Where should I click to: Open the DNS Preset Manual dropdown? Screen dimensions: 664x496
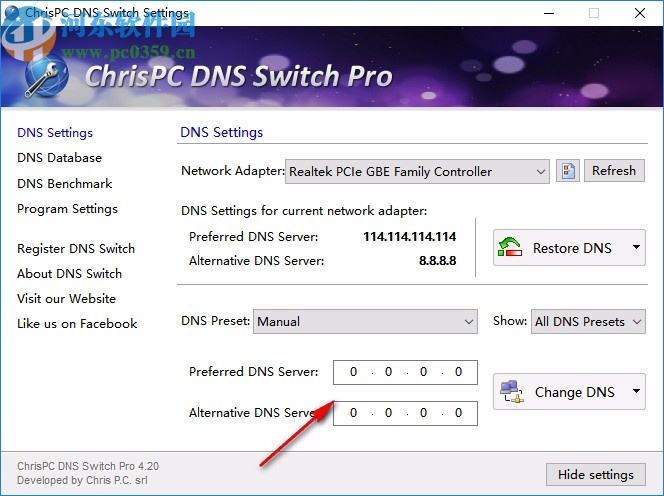point(365,321)
